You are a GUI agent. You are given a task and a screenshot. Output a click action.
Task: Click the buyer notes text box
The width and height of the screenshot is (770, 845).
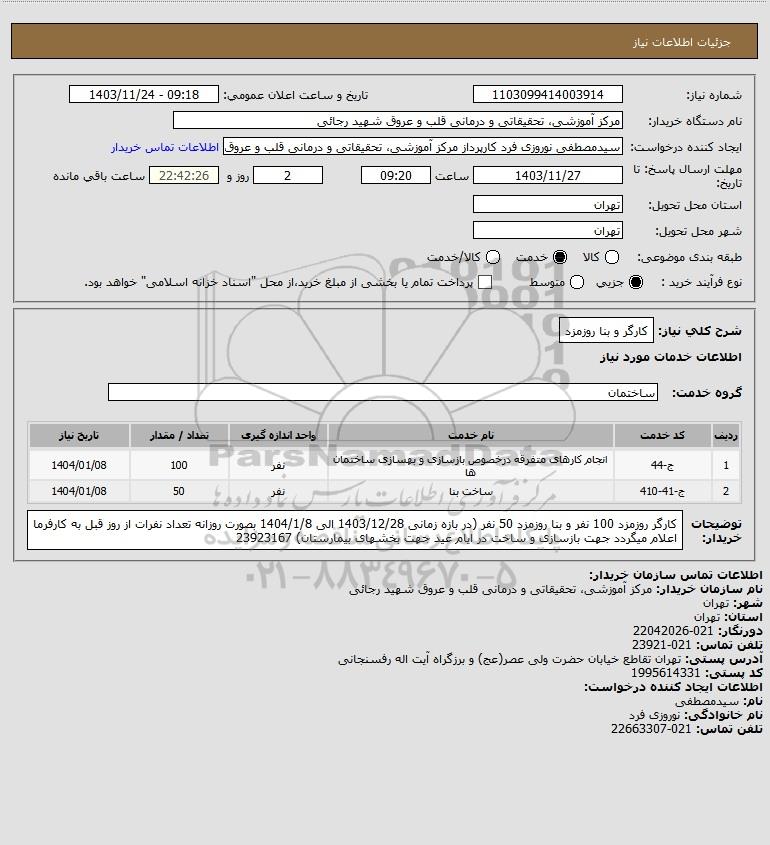(355, 531)
